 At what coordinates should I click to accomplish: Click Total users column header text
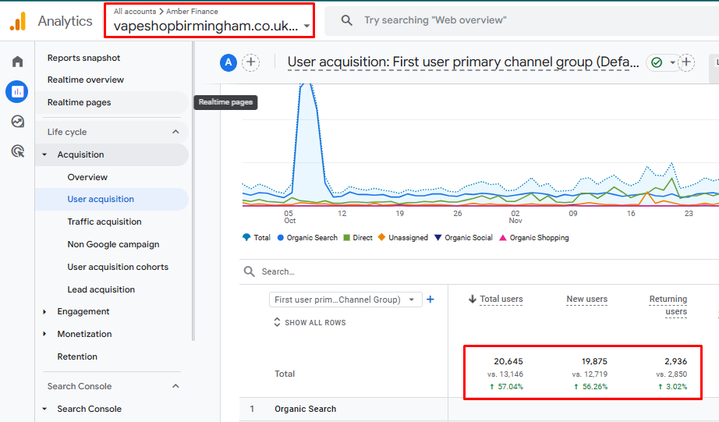coord(501,299)
